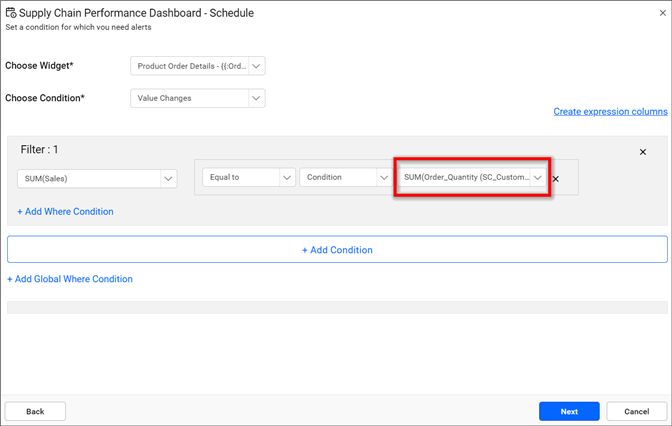The image size is (672, 426).
Task: Close Filter 1 with its X icon
Action: 643,152
